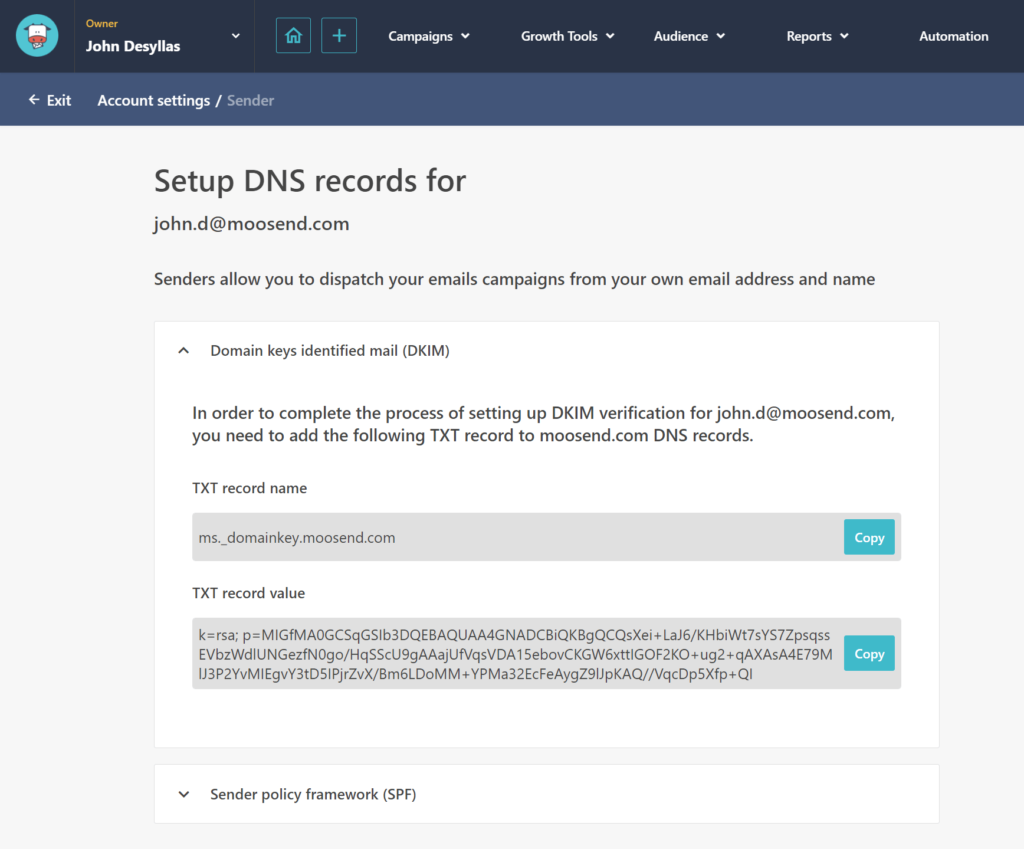1024x849 pixels.
Task: Click the collapse arrow on the DKIM section
Action: (183, 350)
